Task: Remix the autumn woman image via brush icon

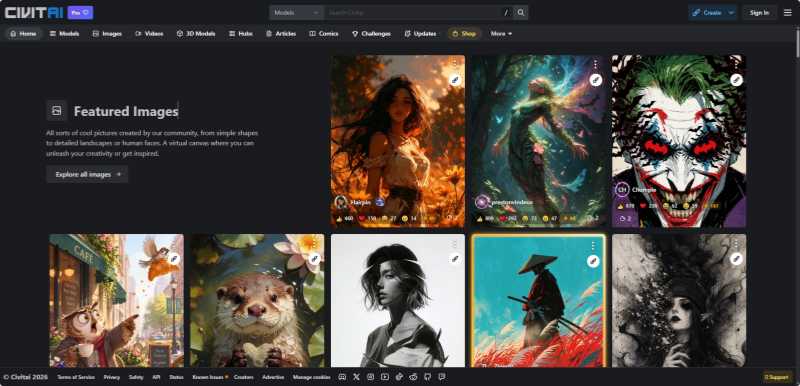Action: [x=455, y=80]
